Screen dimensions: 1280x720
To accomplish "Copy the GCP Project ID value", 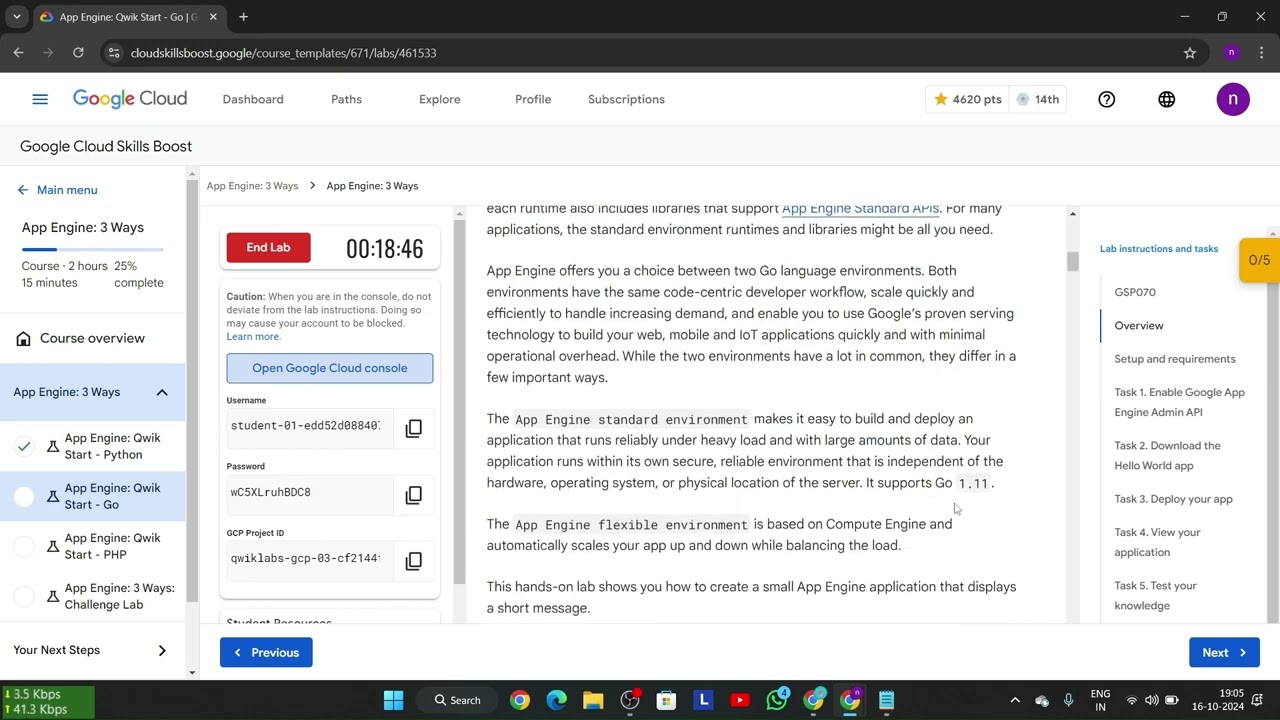I will pos(413,561).
